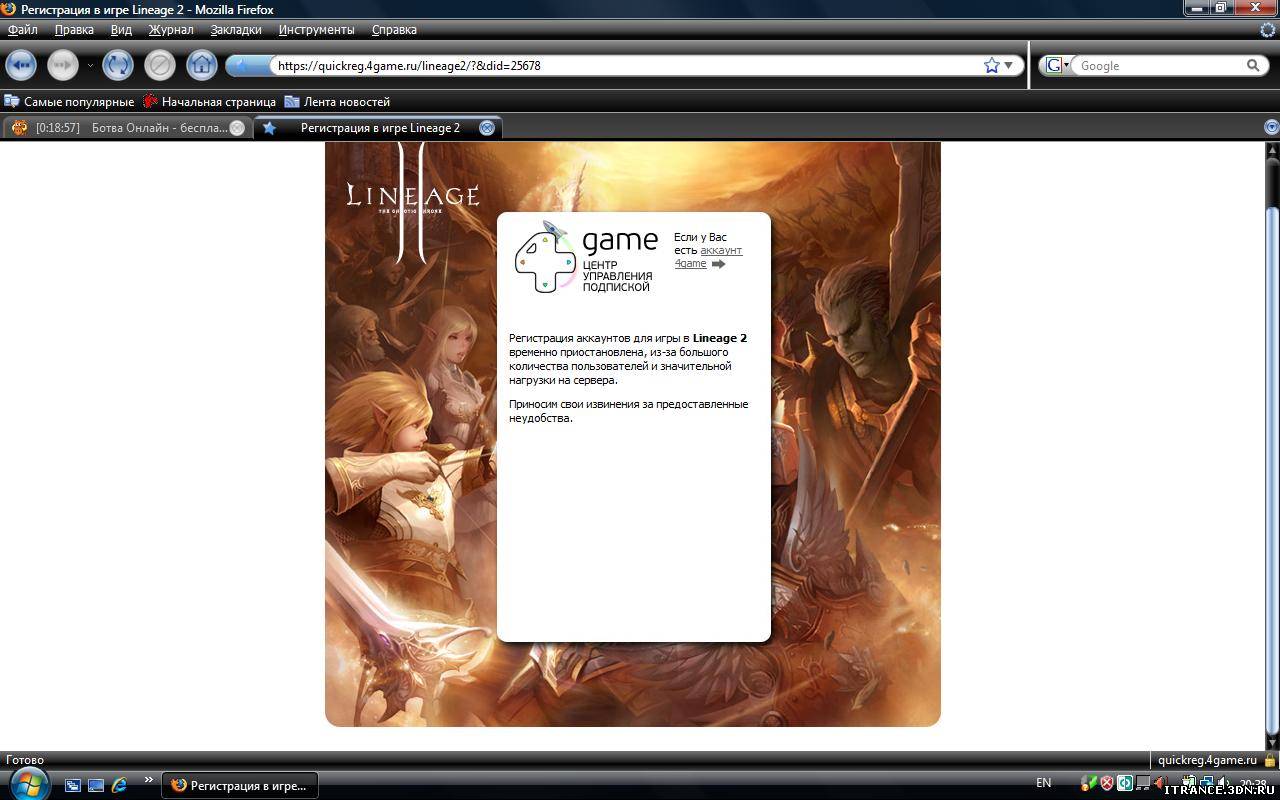
Task: Reload the page with the refresh button
Action: [118, 66]
